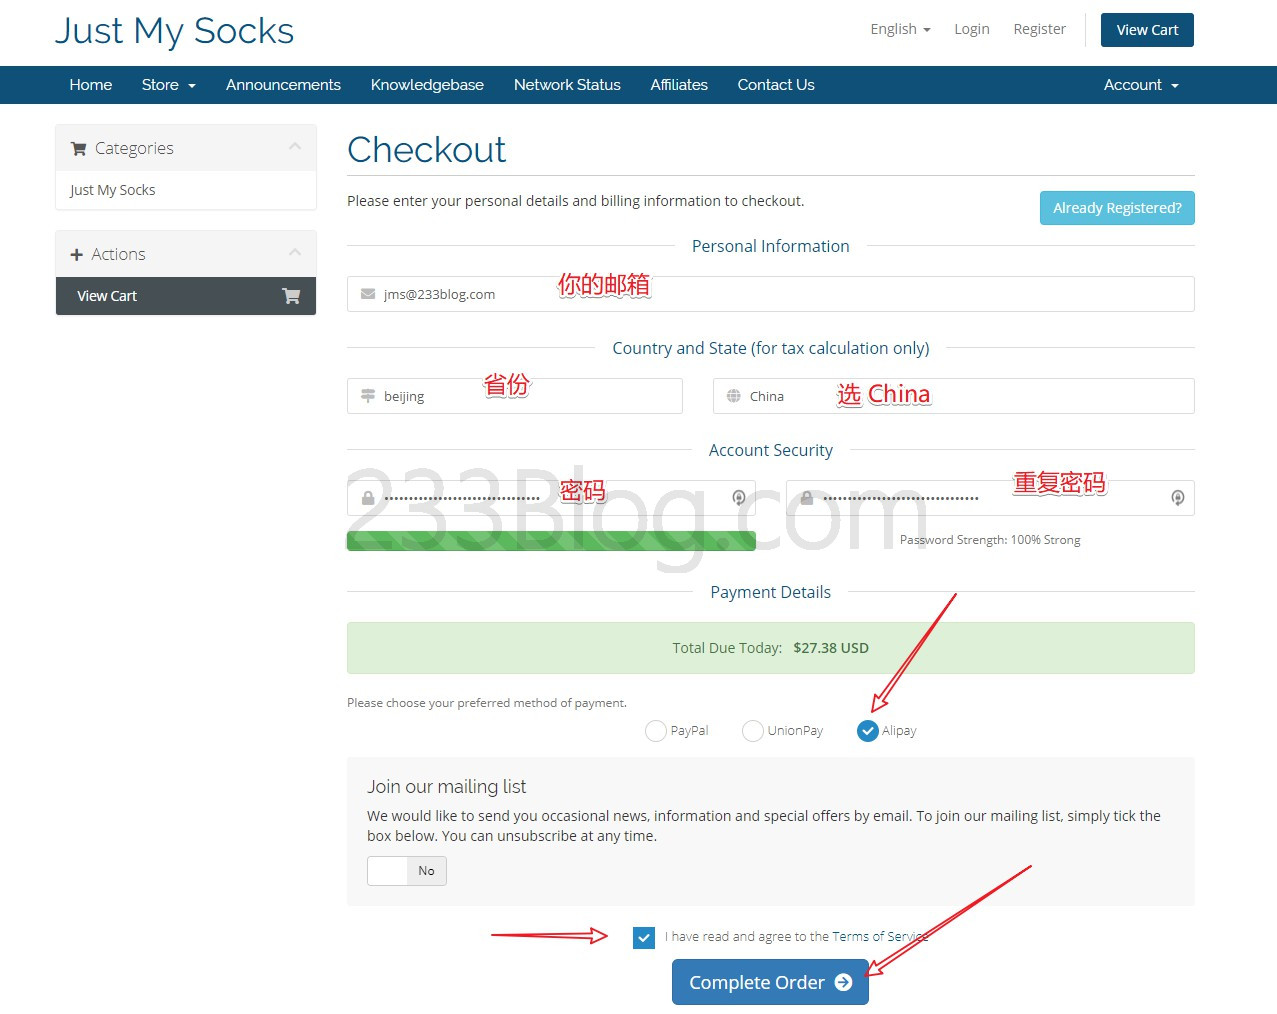Click the Password Strength: 100% Strong text
This screenshot has height=1014, width=1277.
tap(990, 540)
